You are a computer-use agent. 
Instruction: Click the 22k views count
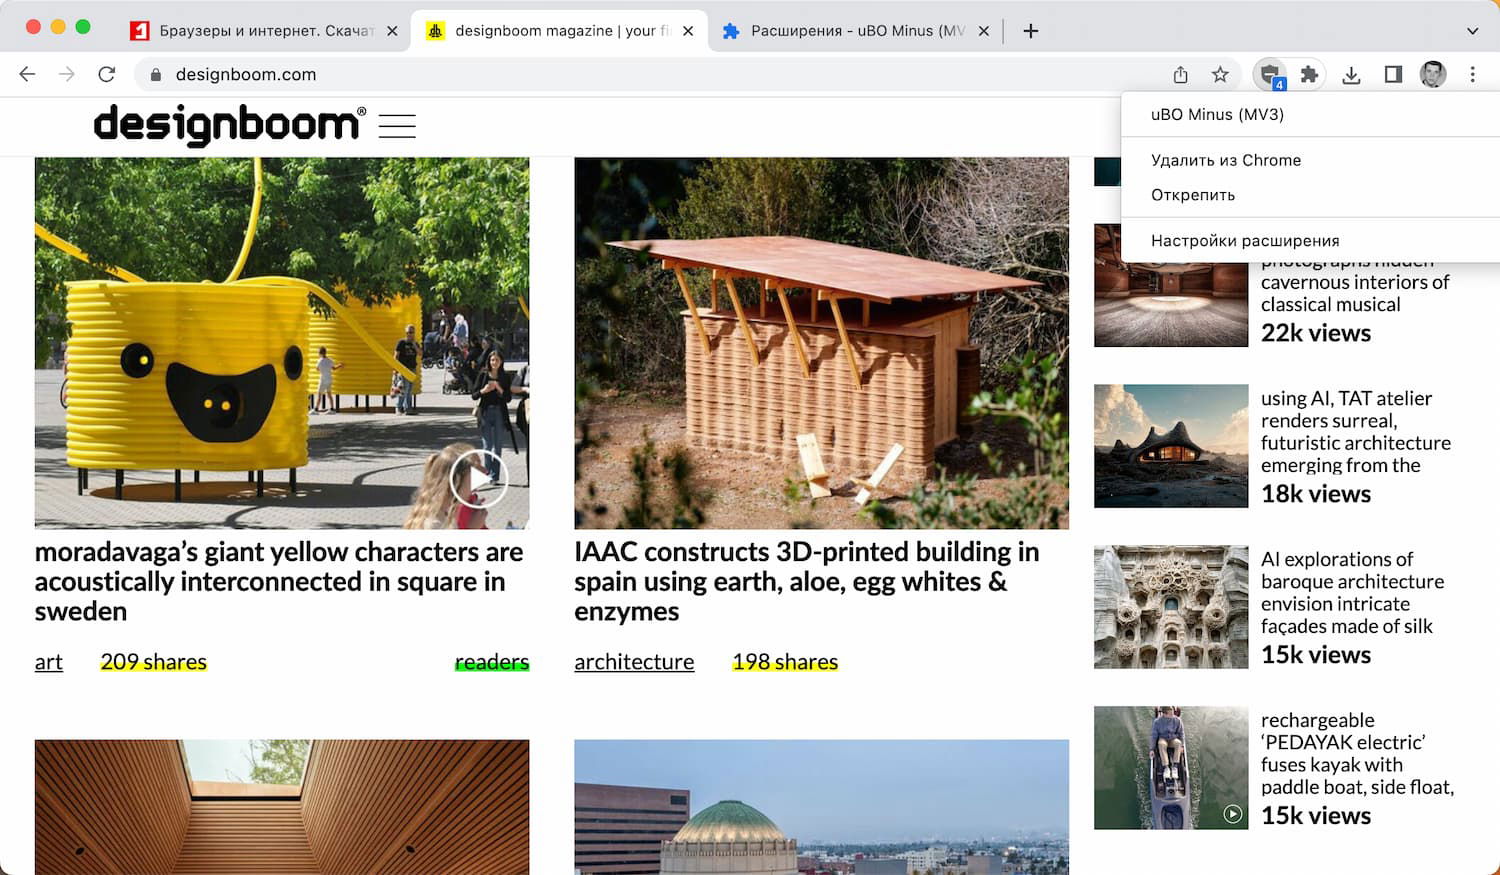(1316, 333)
